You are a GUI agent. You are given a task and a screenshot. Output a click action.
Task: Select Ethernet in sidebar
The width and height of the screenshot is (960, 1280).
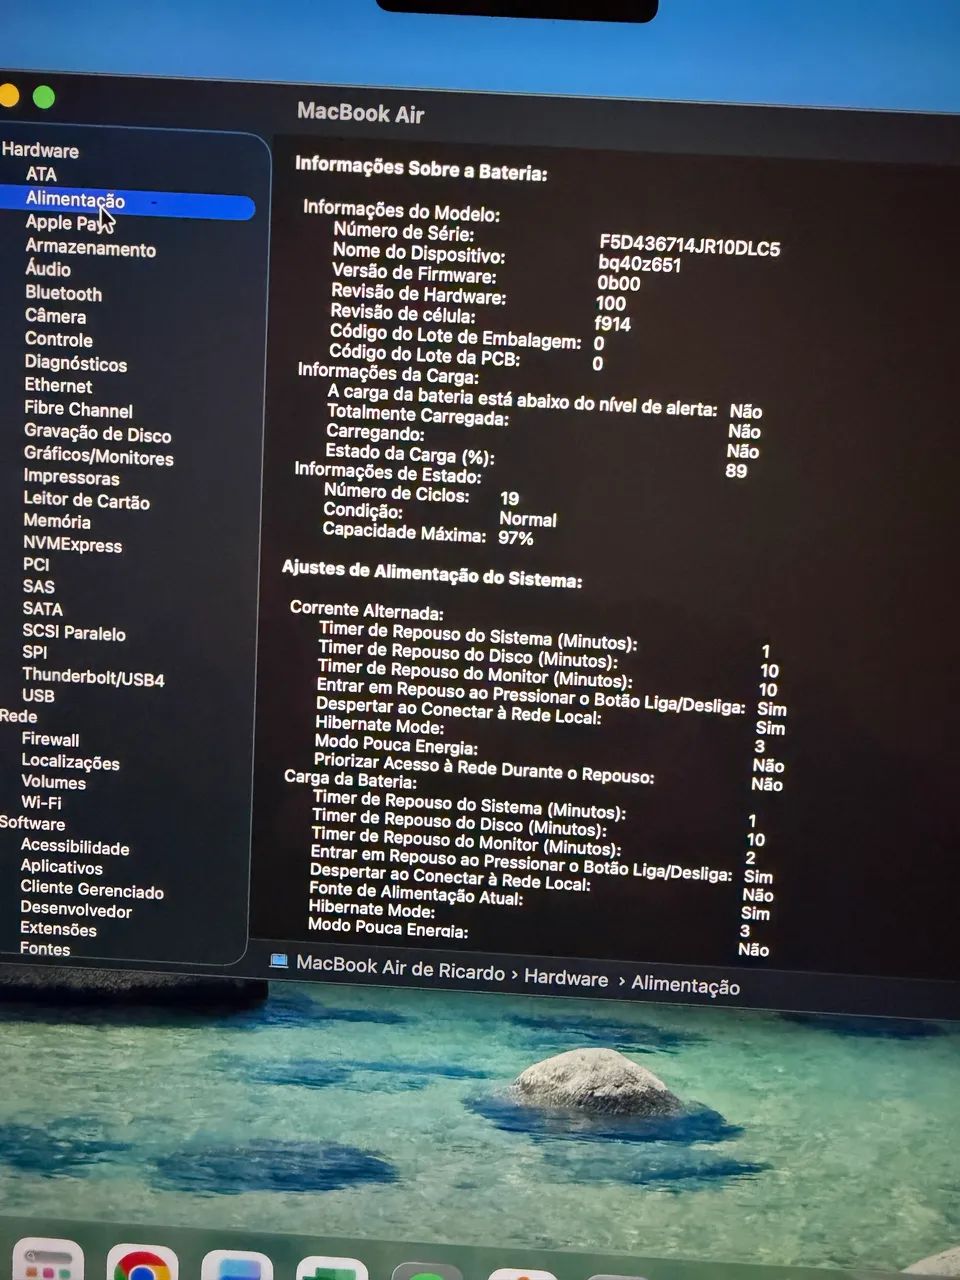point(58,386)
